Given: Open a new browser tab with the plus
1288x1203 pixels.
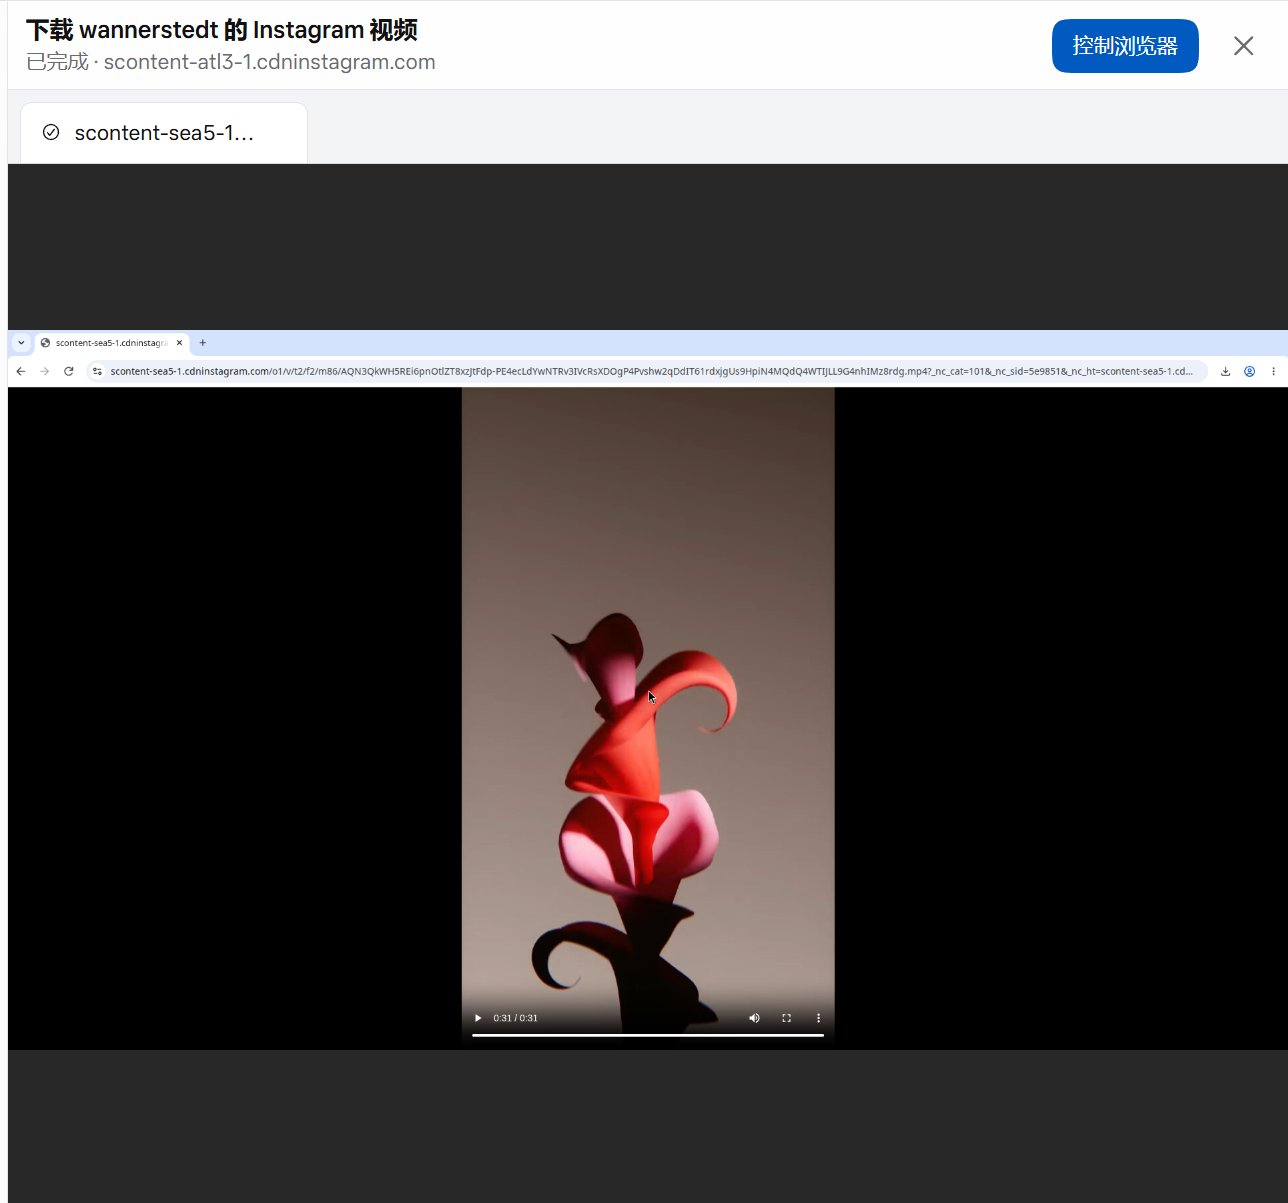Looking at the screenshot, I should pyautogui.click(x=203, y=342).
